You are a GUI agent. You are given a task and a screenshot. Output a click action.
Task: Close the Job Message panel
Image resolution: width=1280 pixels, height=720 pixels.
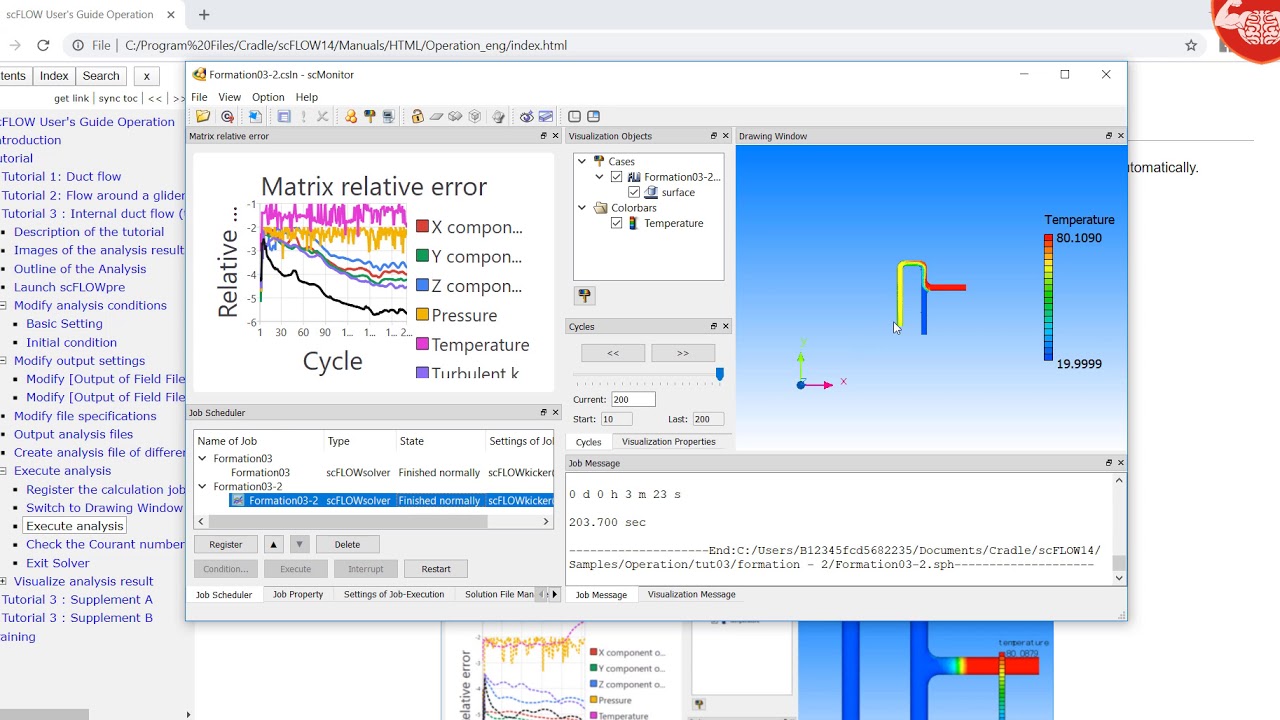1121,463
